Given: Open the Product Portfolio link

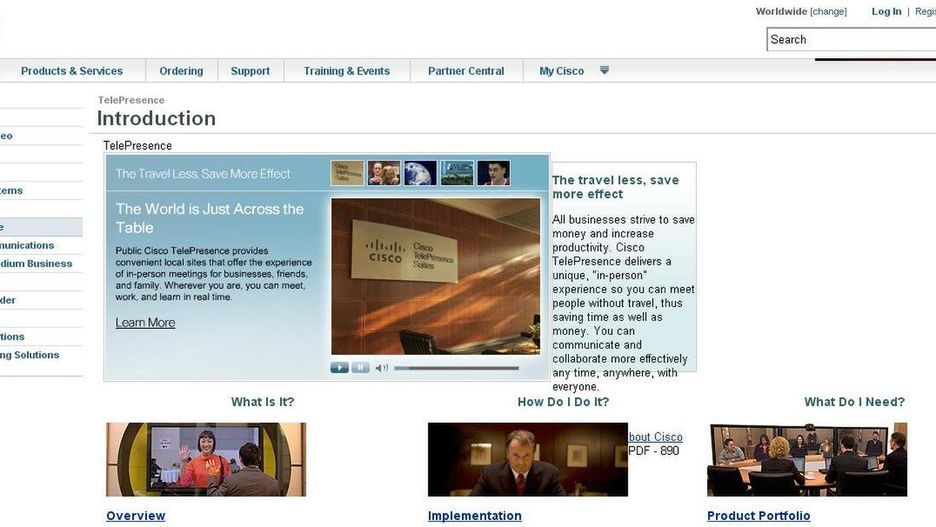Looking at the screenshot, I should tap(759, 516).
